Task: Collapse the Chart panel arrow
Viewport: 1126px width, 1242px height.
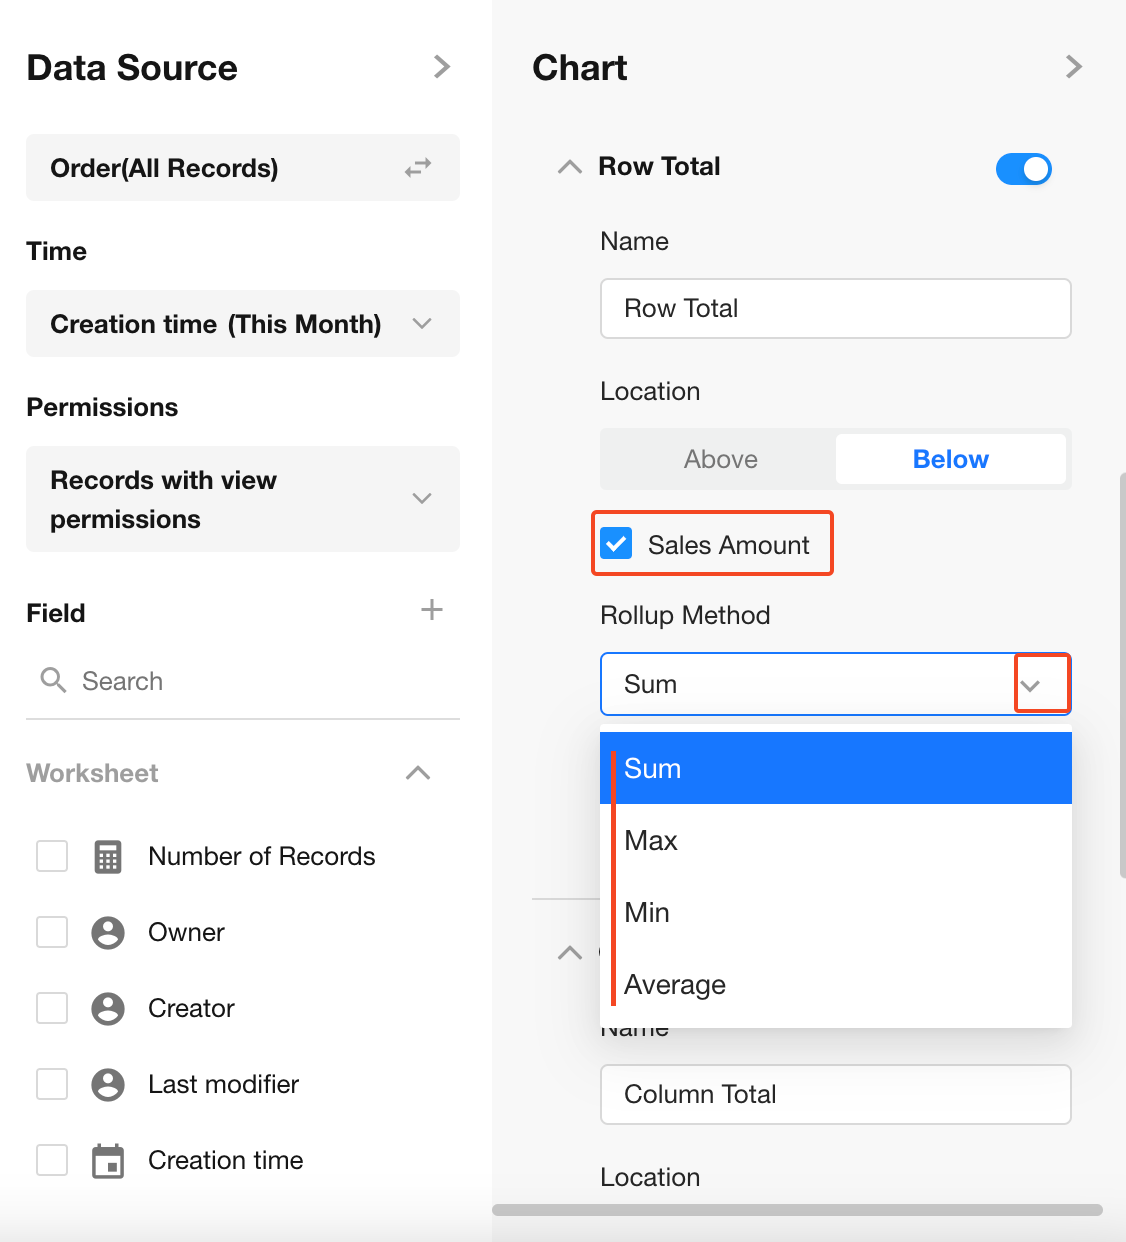Action: (1074, 67)
